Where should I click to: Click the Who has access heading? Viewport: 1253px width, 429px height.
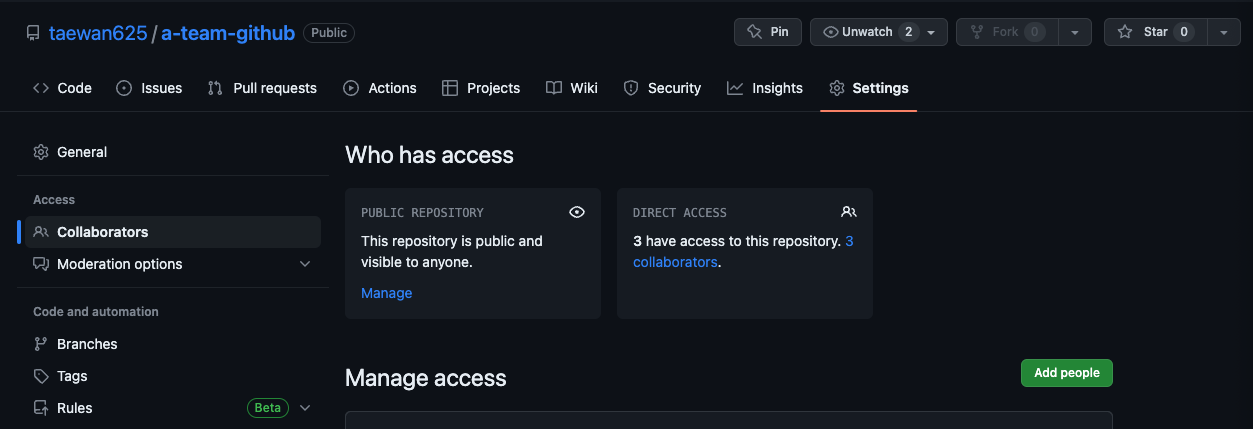pyautogui.click(x=429, y=155)
